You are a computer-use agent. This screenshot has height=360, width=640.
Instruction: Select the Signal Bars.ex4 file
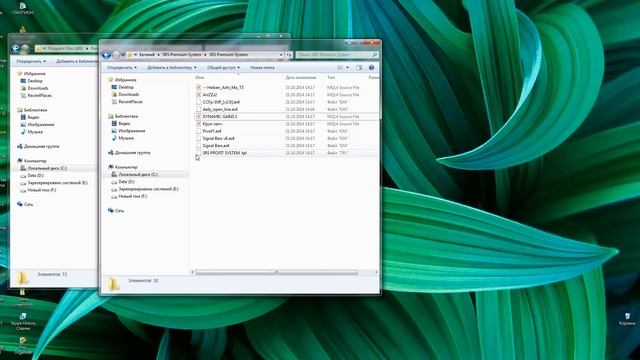pyautogui.click(x=216, y=146)
